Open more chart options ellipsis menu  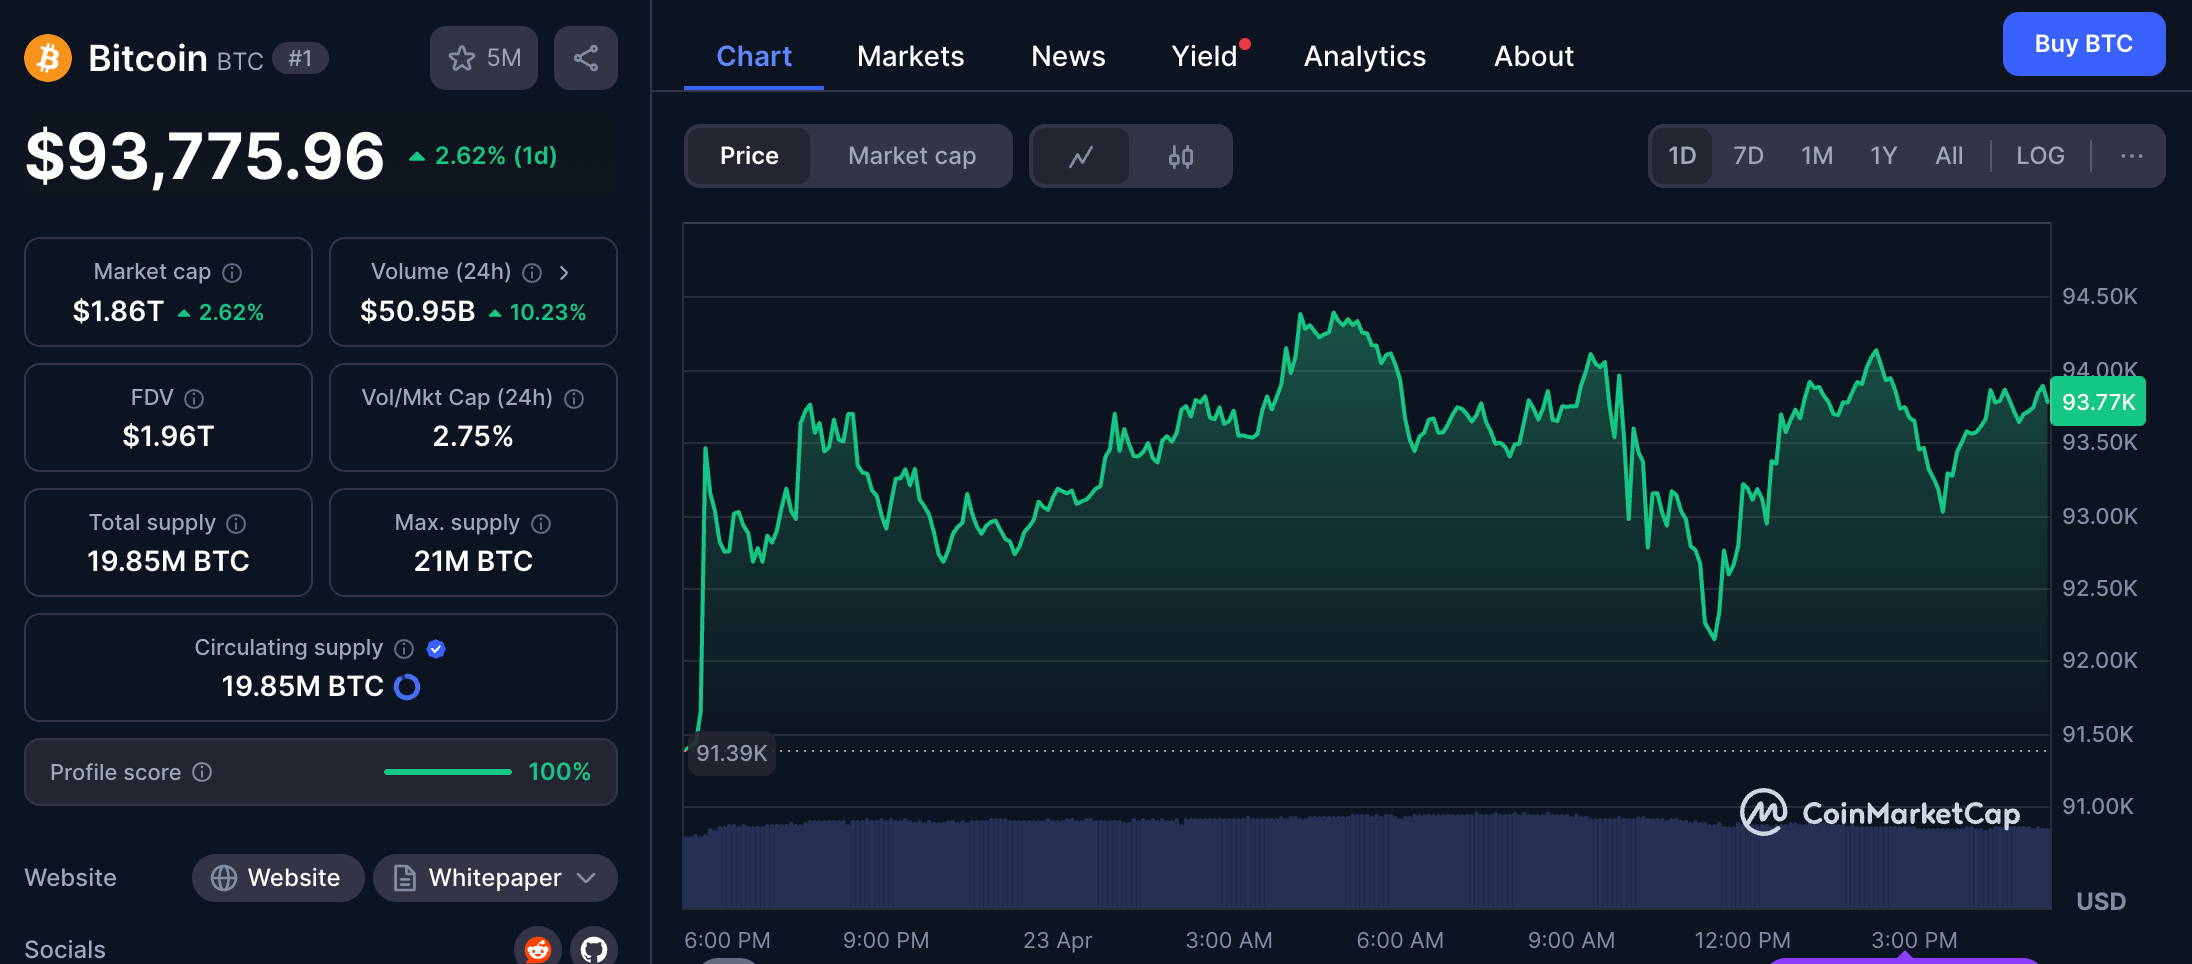[x=2131, y=156]
